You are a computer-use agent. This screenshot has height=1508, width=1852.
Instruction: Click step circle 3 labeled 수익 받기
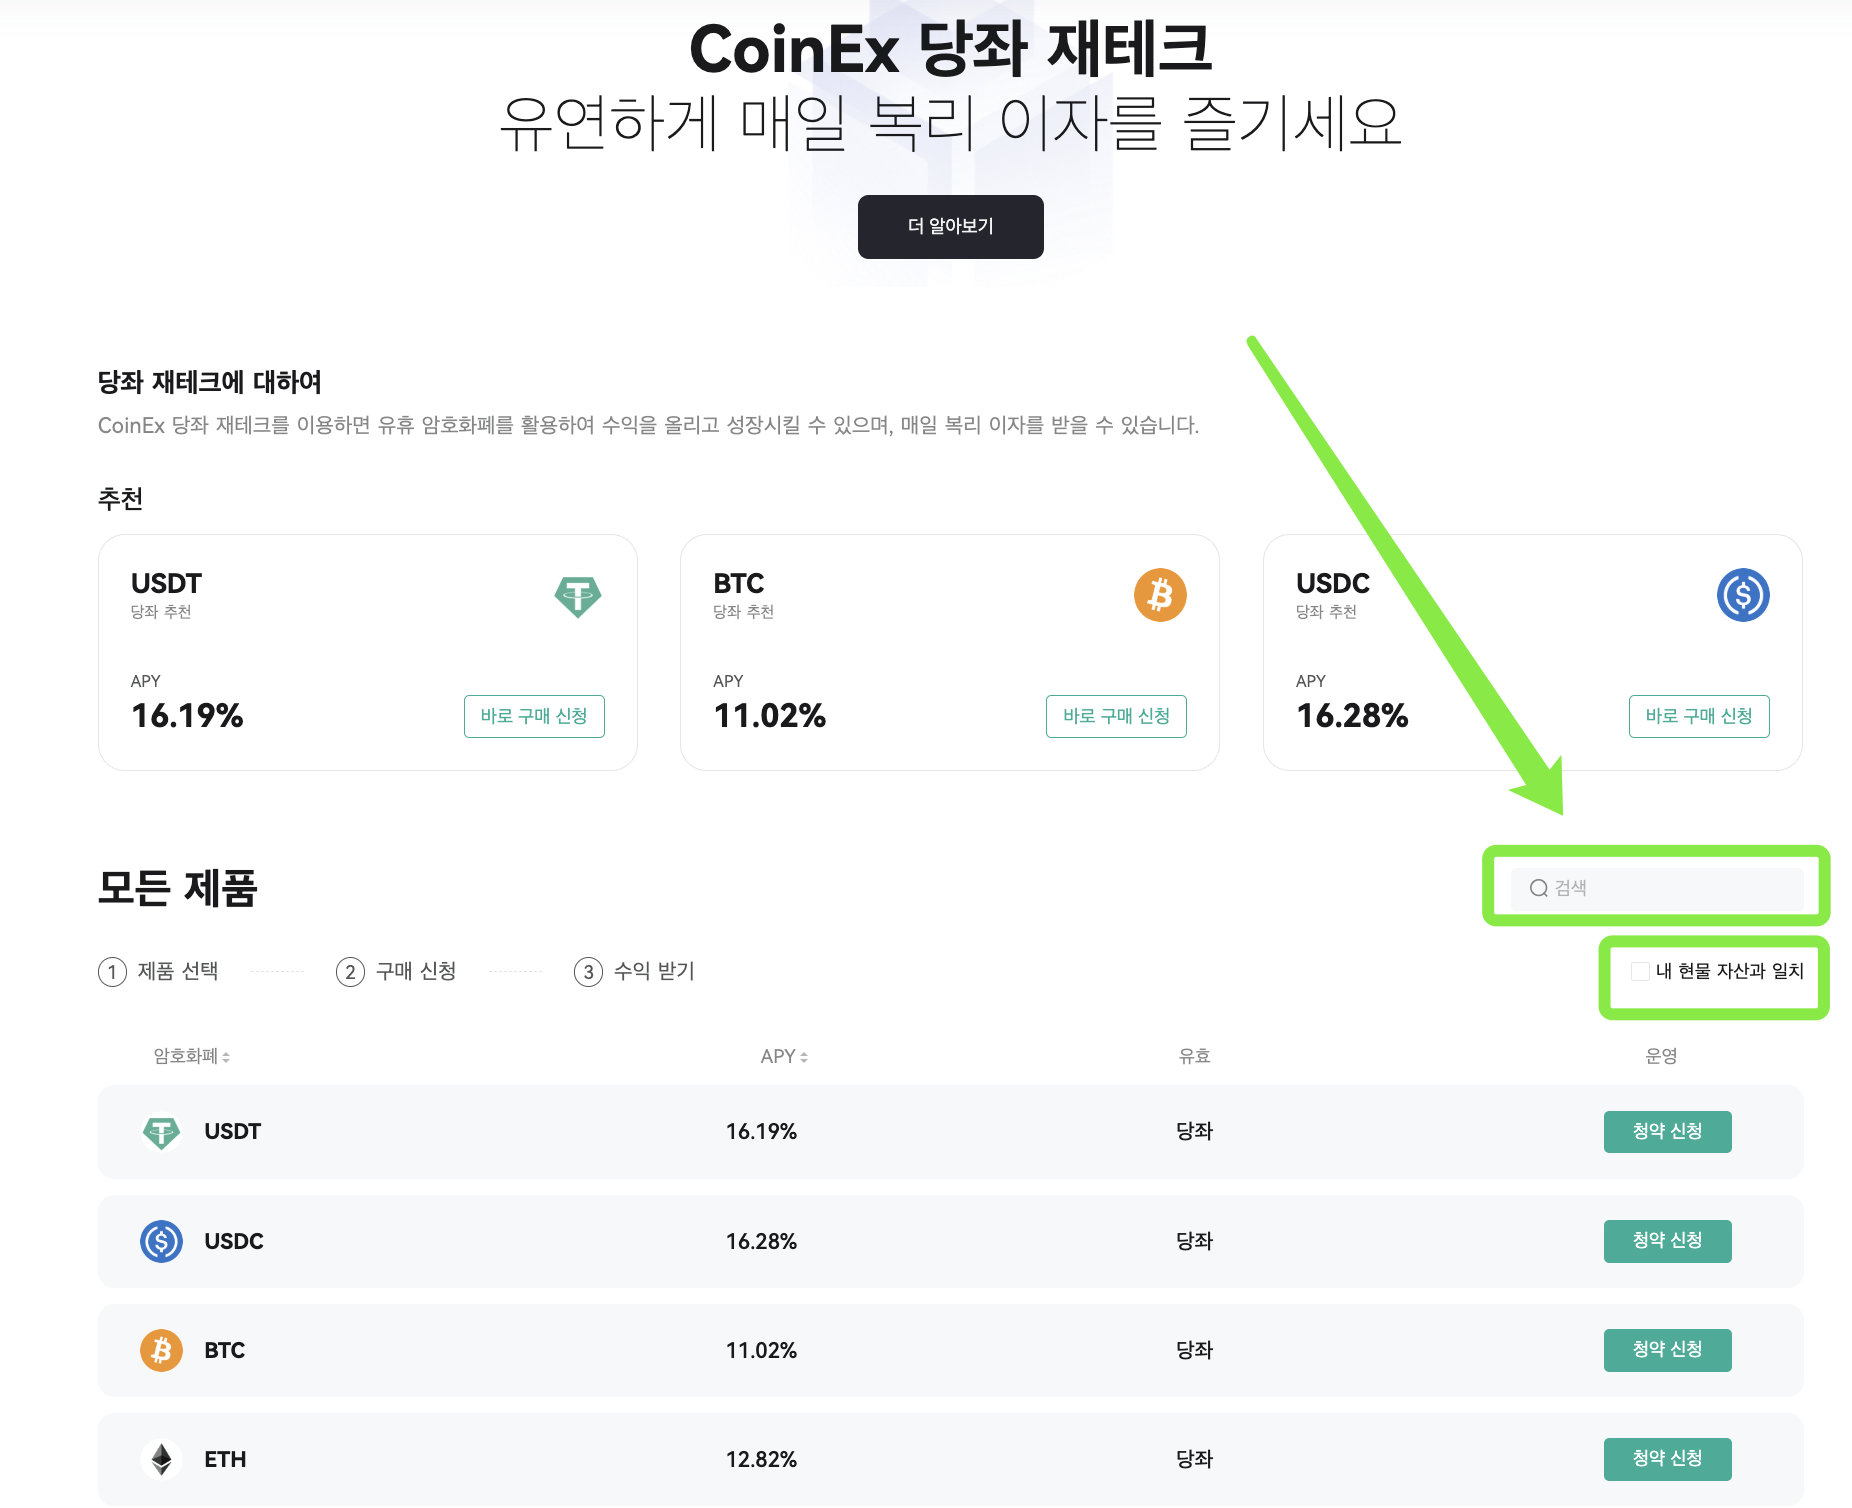[589, 971]
